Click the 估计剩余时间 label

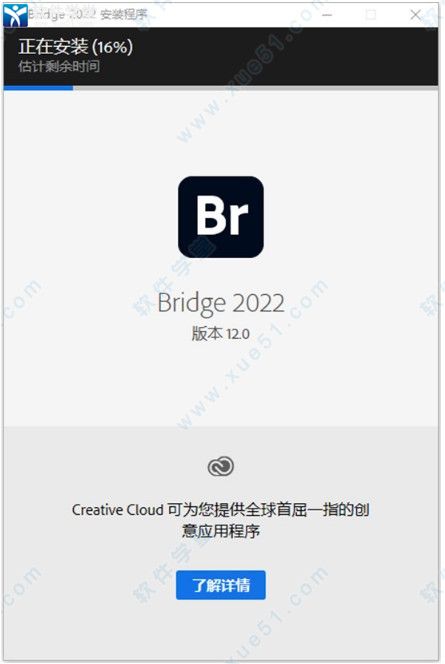tap(59, 66)
